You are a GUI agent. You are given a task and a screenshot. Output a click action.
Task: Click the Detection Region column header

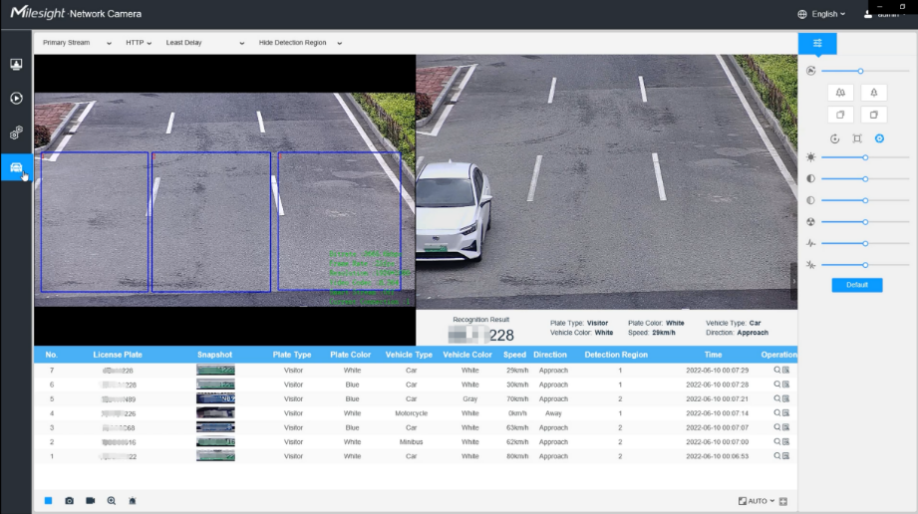tap(616, 355)
